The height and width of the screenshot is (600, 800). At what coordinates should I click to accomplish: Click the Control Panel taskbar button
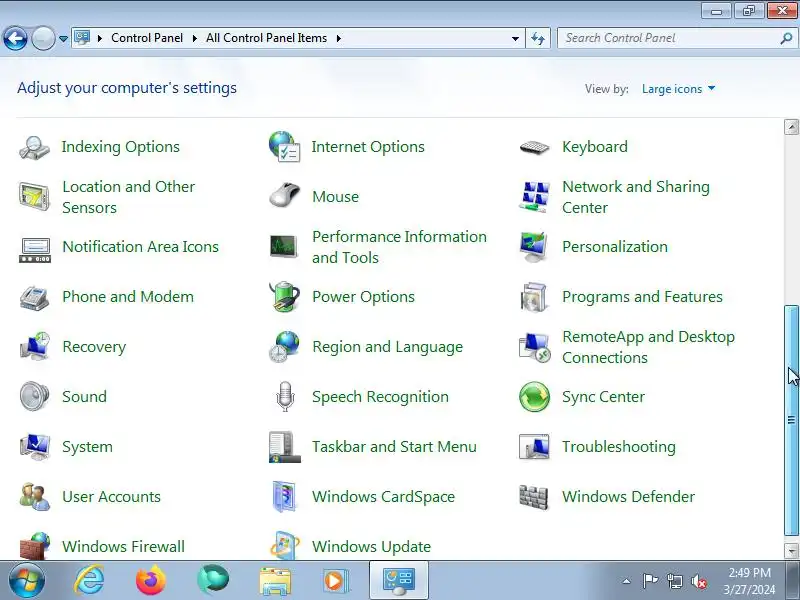tap(398, 581)
